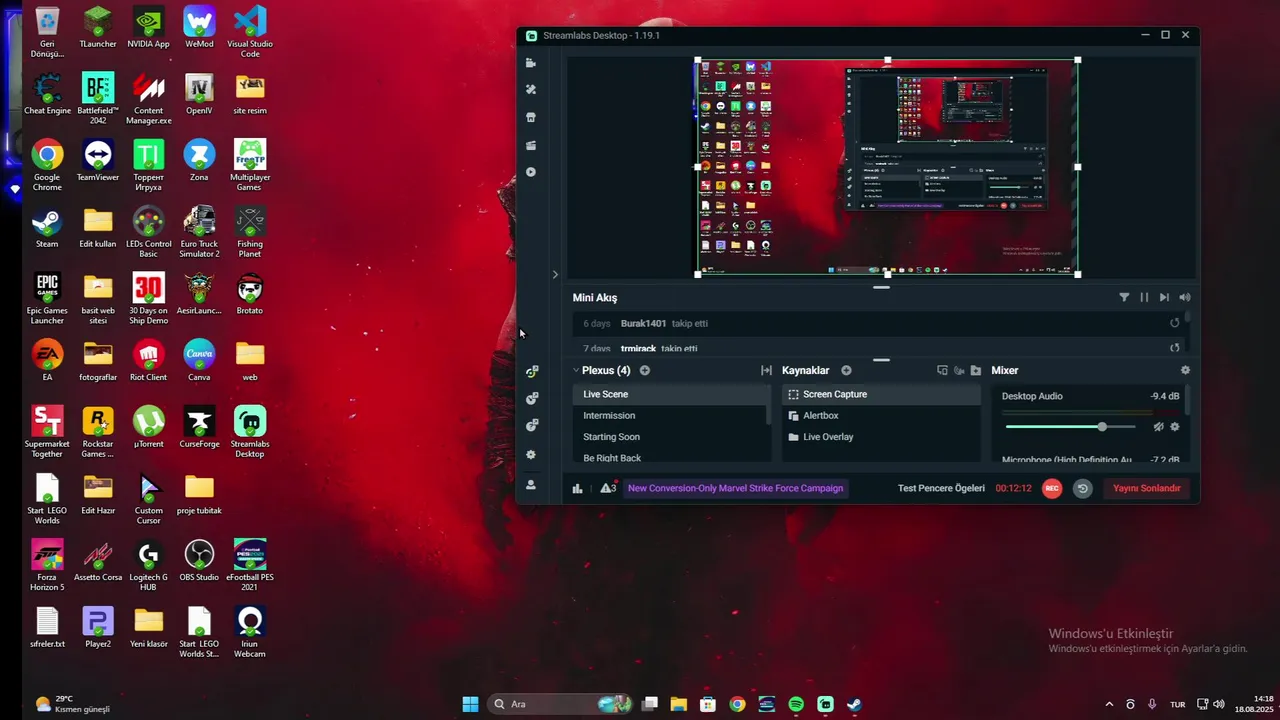Open File Explorer from the taskbar
The image size is (1280, 720).
pos(678,704)
